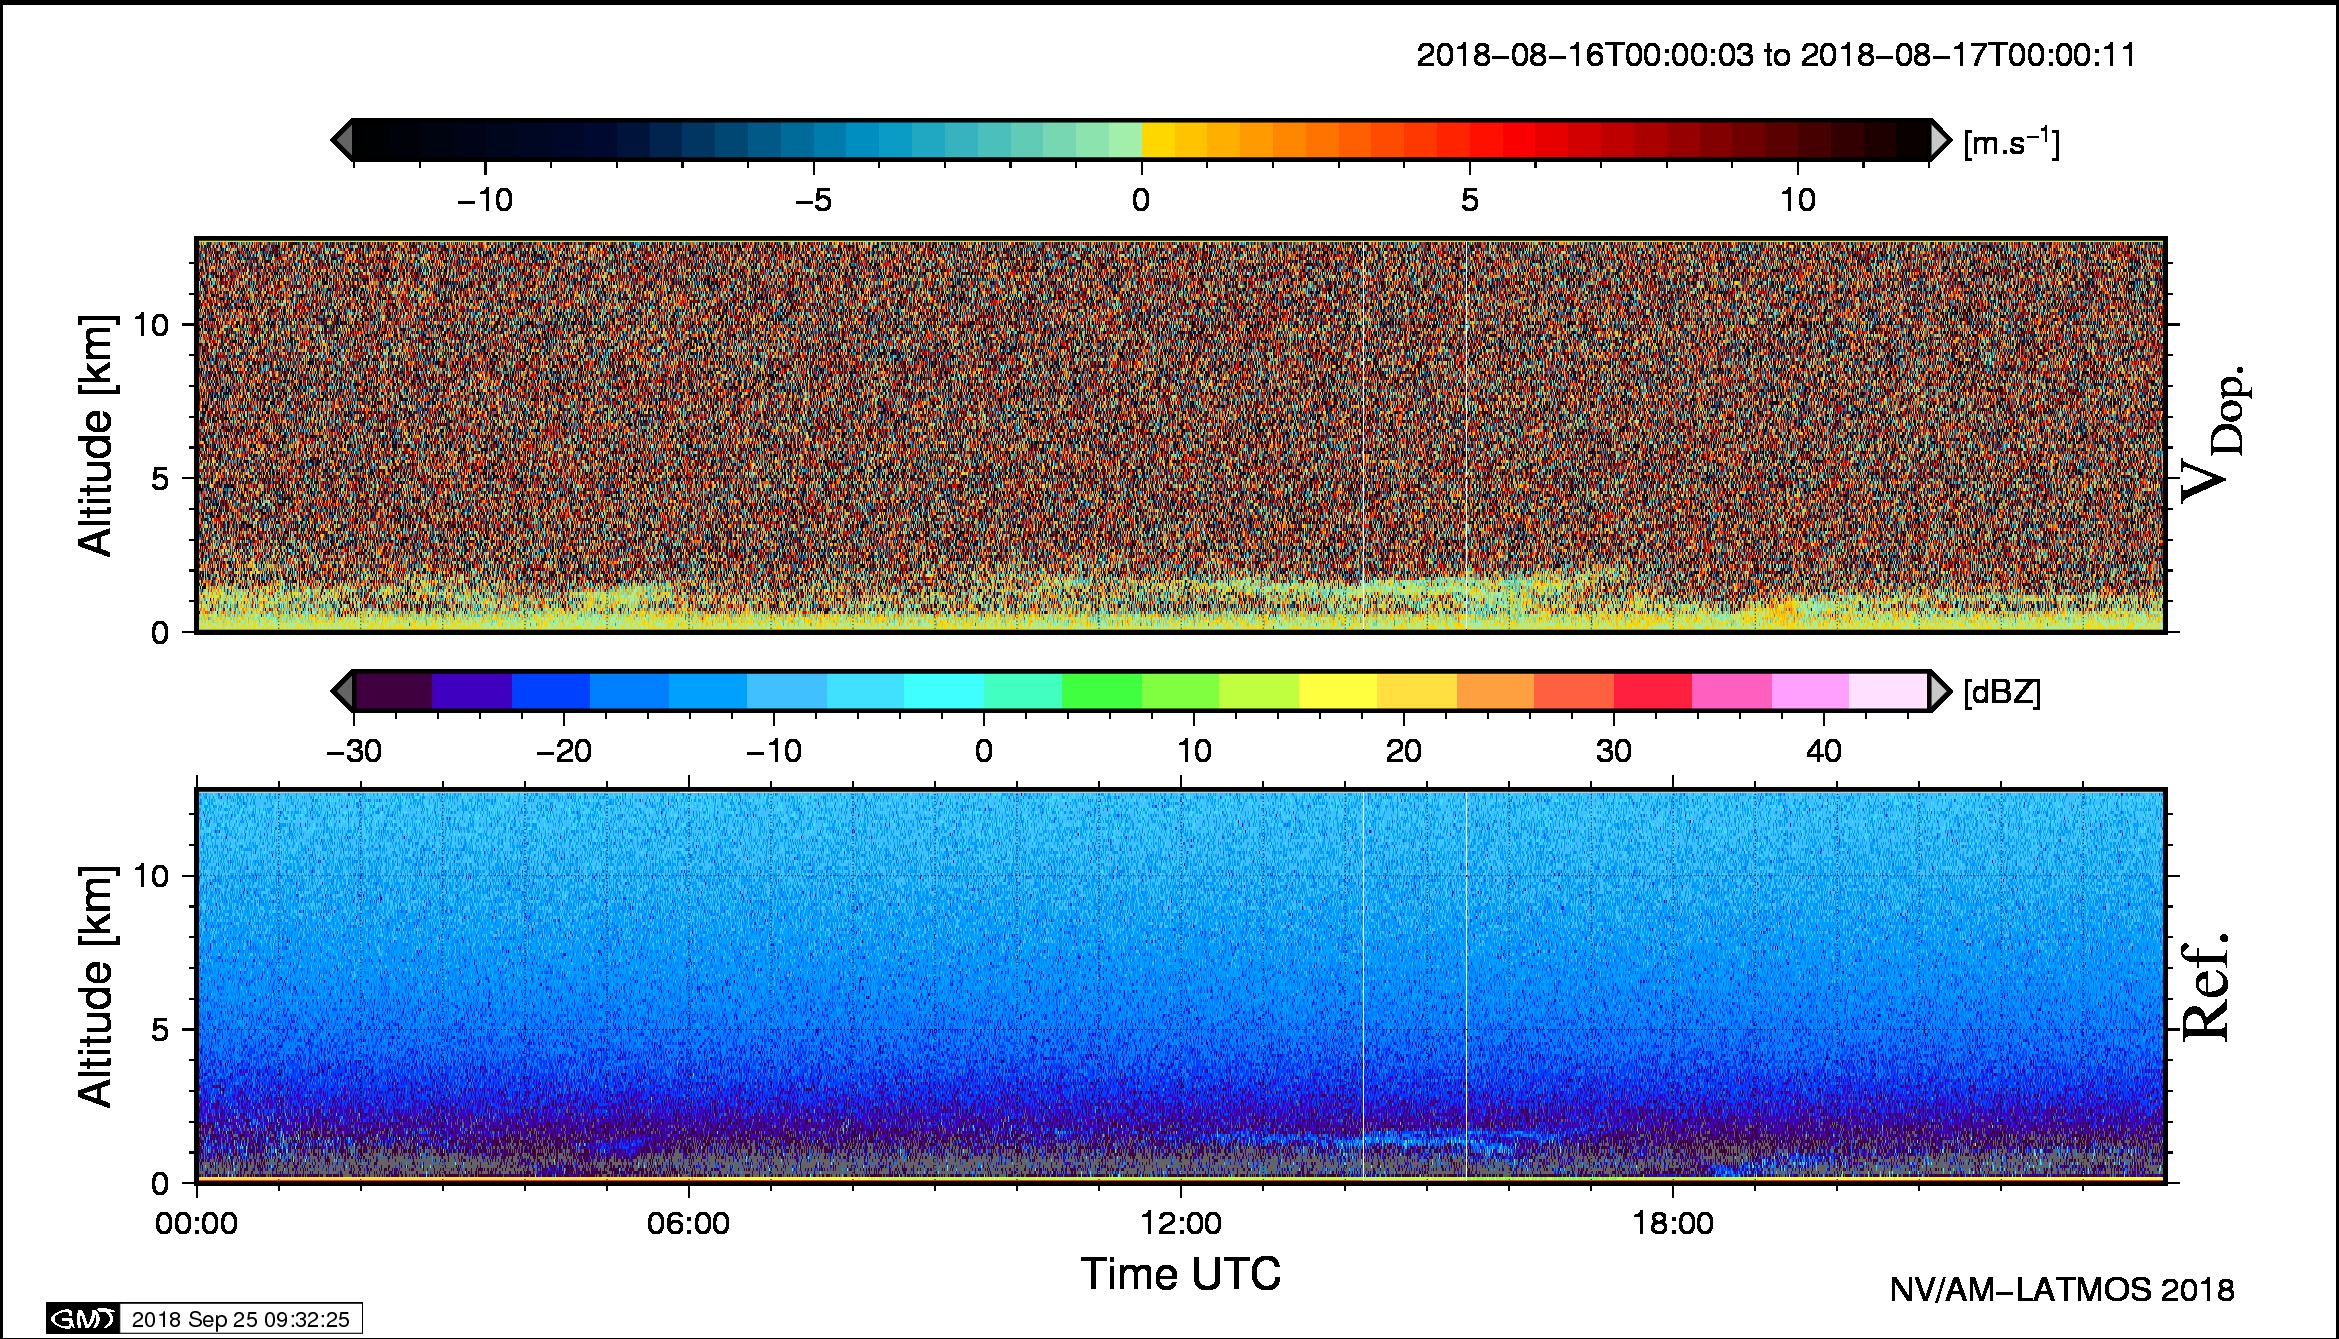Click the NV/AM-LATMOS 2018 credit text

pyautogui.click(x=2061, y=1290)
